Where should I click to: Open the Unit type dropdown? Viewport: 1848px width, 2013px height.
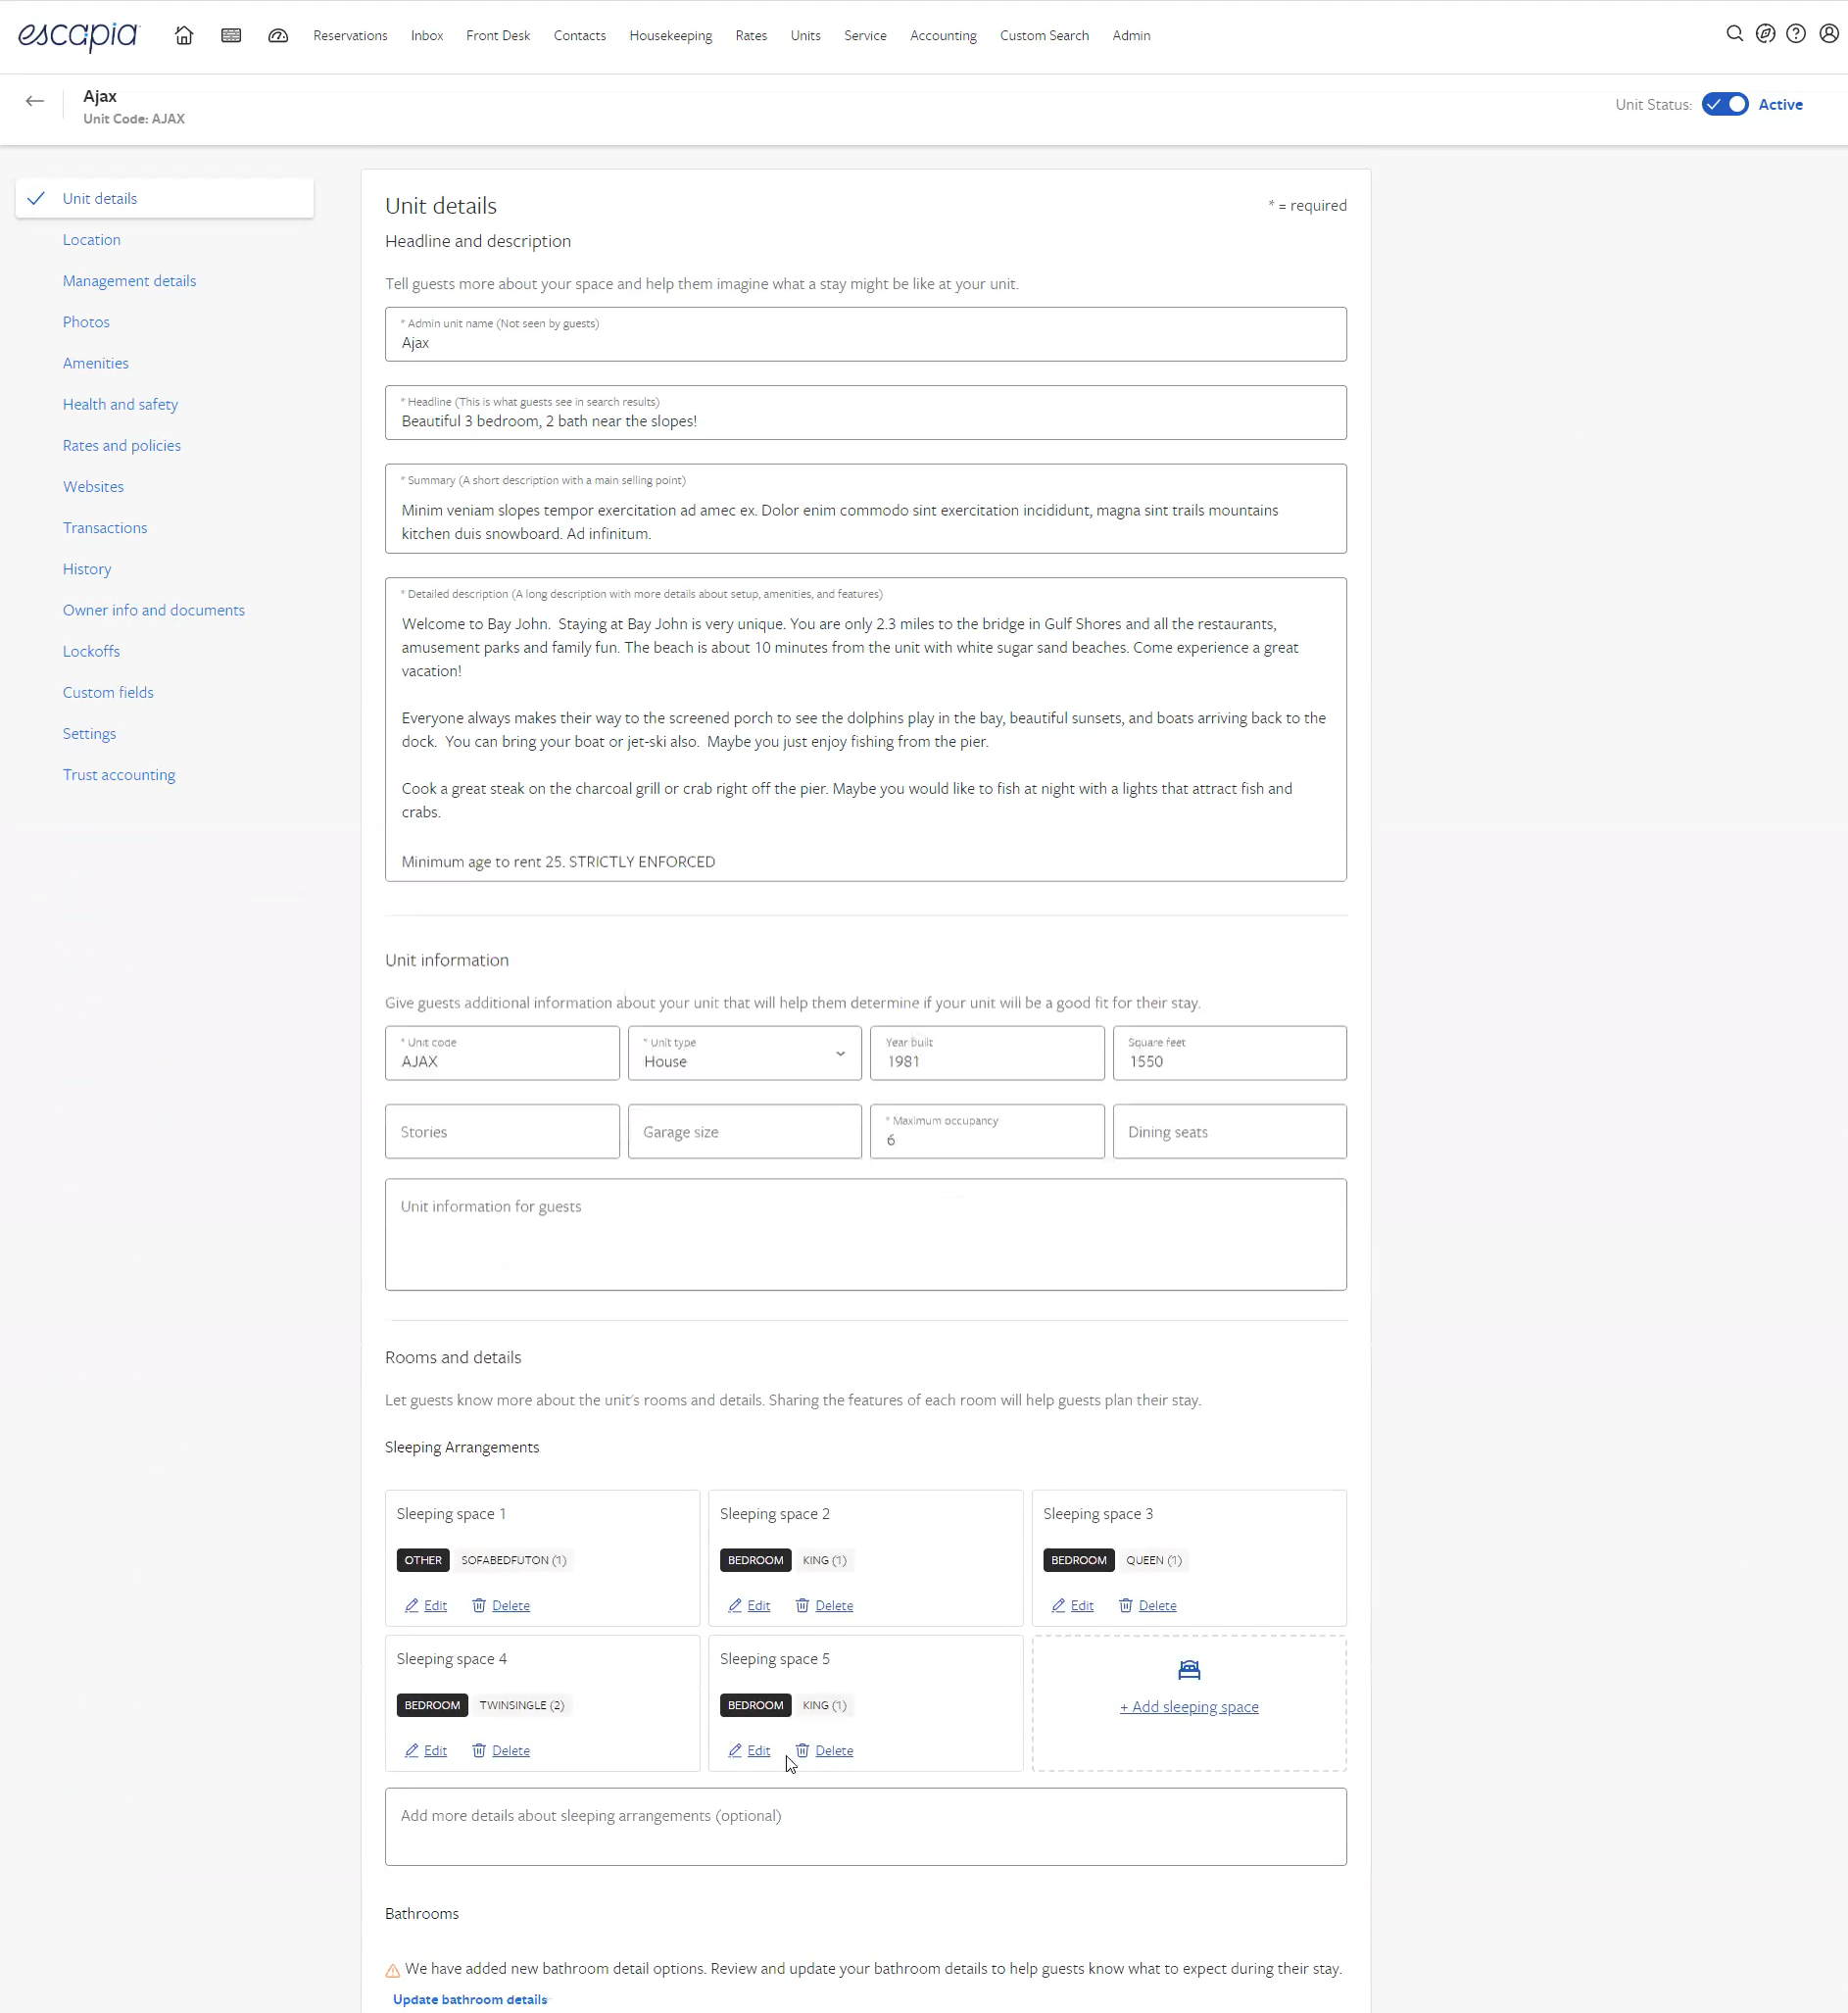pos(744,1053)
